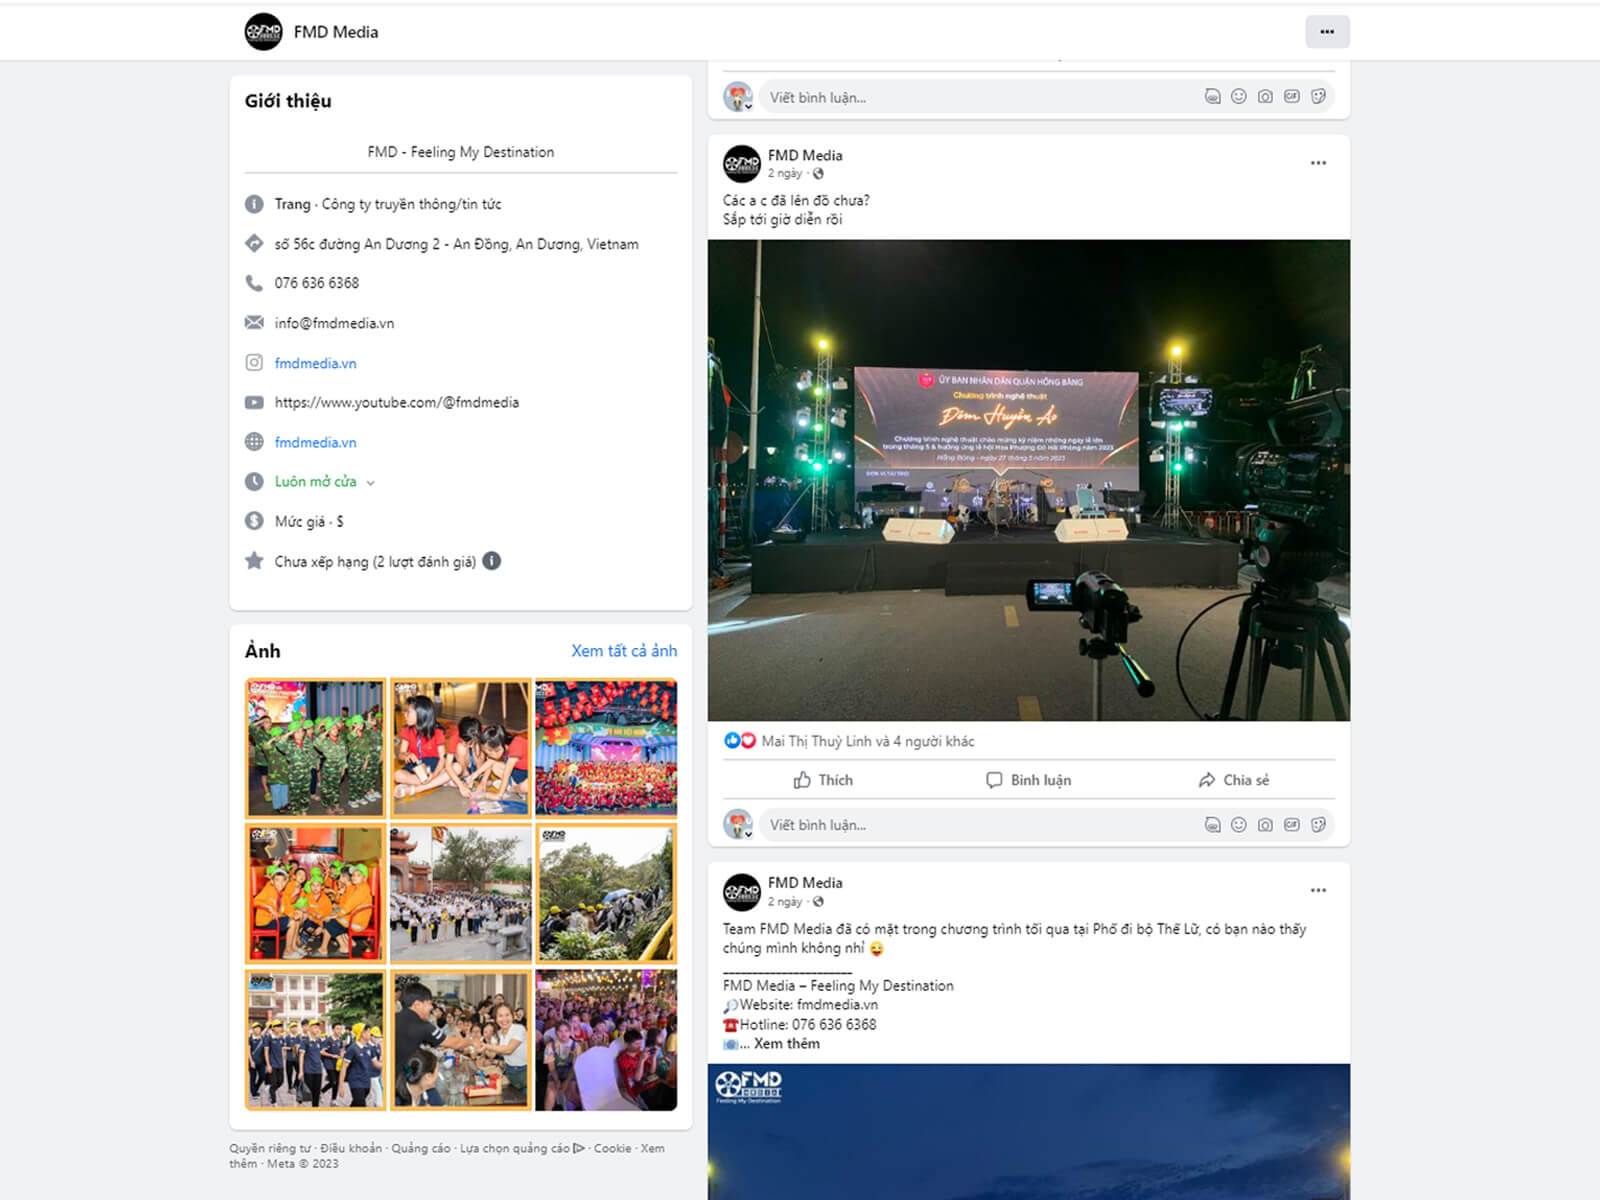Open the YouTube @fmdmedia channel link
This screenshot has height=1200, width=1600.
(397, 402)
